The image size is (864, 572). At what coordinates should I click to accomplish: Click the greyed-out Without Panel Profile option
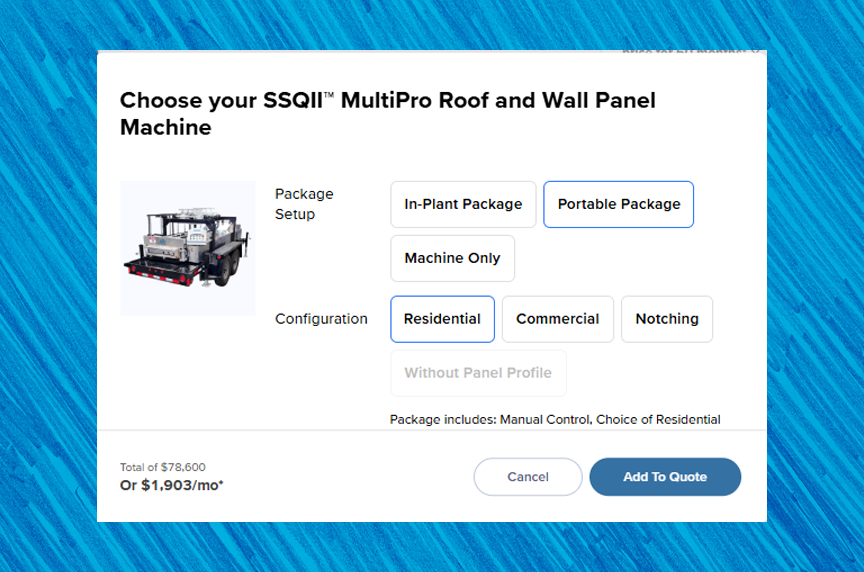(478, 373)
